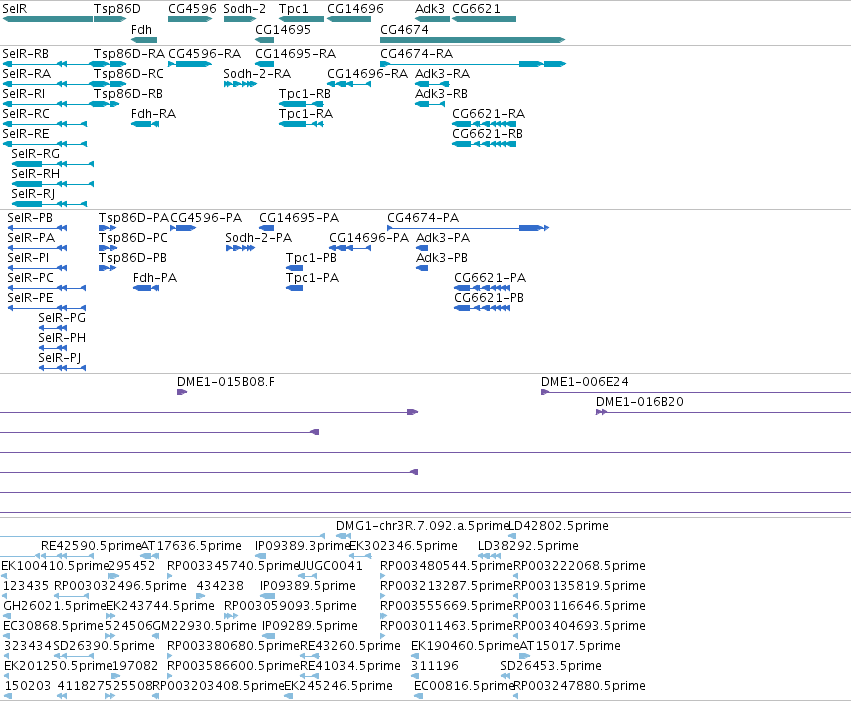
Task: Select the Sodh-2 gene label
Action: point(244,9)
